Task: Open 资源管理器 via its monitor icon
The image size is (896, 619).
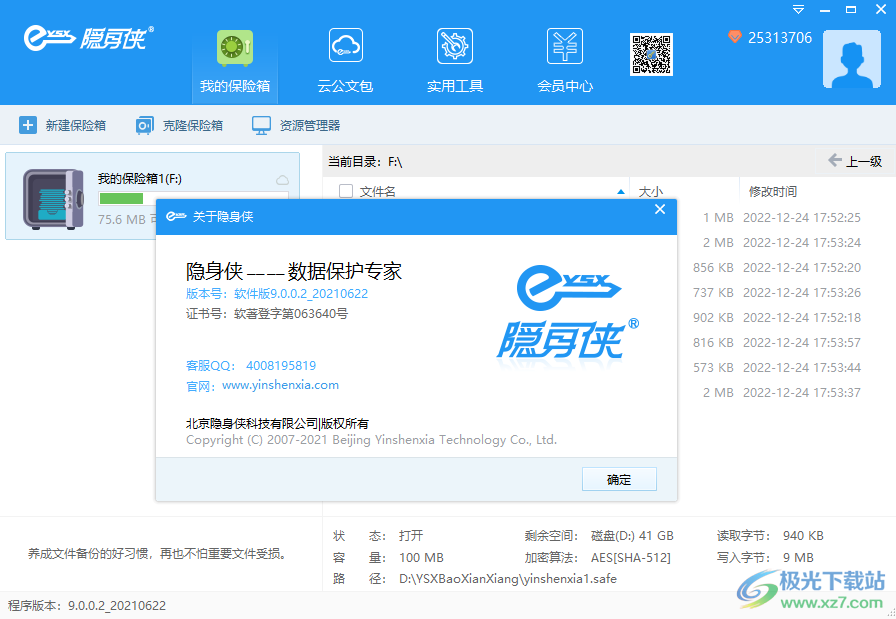Action: [260, 125]
